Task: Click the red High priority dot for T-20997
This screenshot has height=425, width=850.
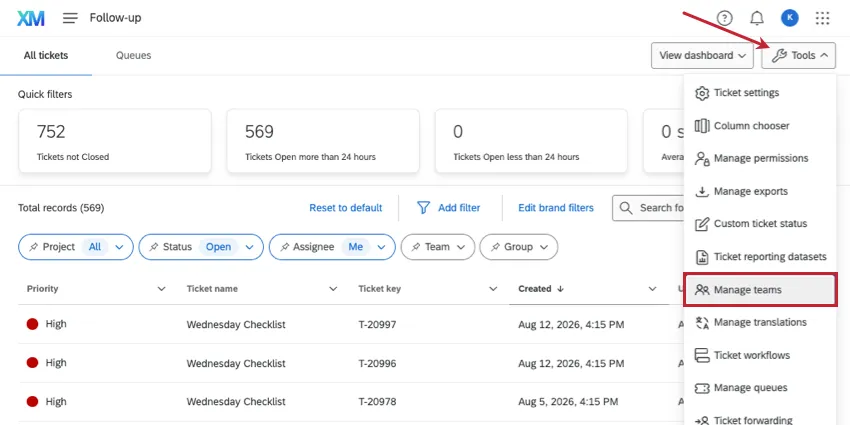Action: 33,324
